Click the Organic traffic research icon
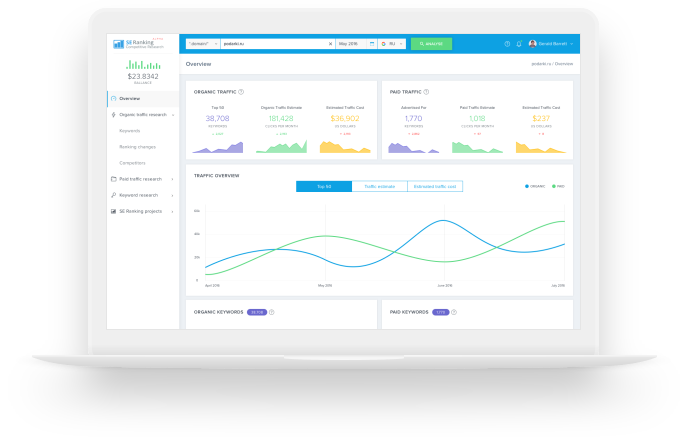Image resolution: width=689 pixels, height=437 pixels. (113, 115)
